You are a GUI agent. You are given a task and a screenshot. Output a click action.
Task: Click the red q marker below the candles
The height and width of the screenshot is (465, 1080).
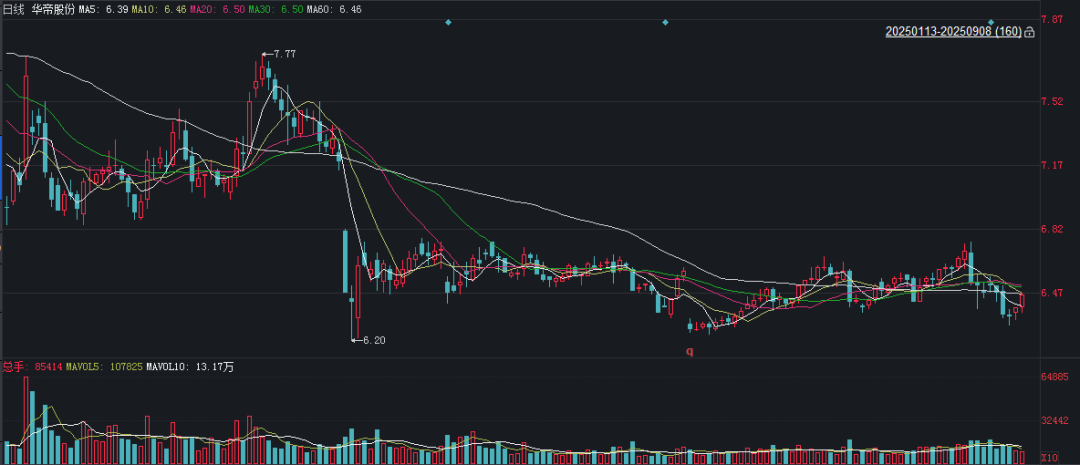pos(689,350)
